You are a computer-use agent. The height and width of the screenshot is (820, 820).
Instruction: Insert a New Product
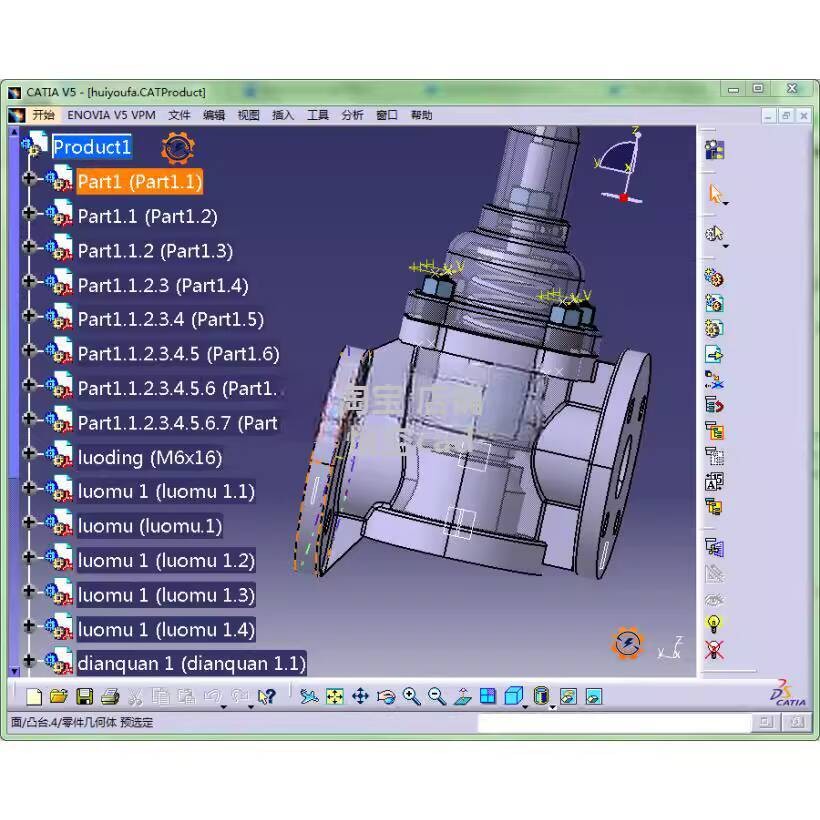(714, 303)
